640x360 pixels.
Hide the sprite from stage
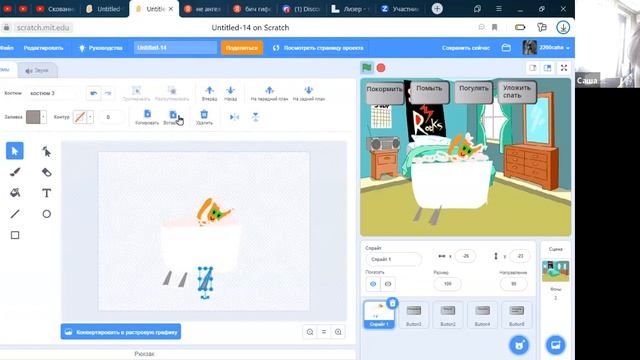388,284
